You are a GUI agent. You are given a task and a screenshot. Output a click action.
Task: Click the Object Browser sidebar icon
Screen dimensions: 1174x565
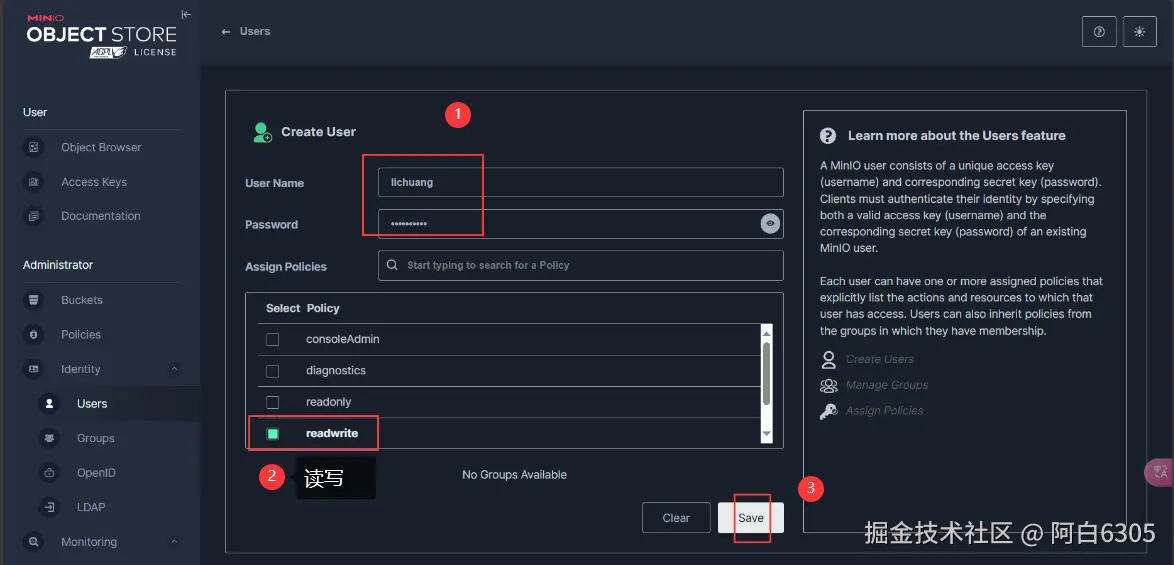[x=34, y=147]
